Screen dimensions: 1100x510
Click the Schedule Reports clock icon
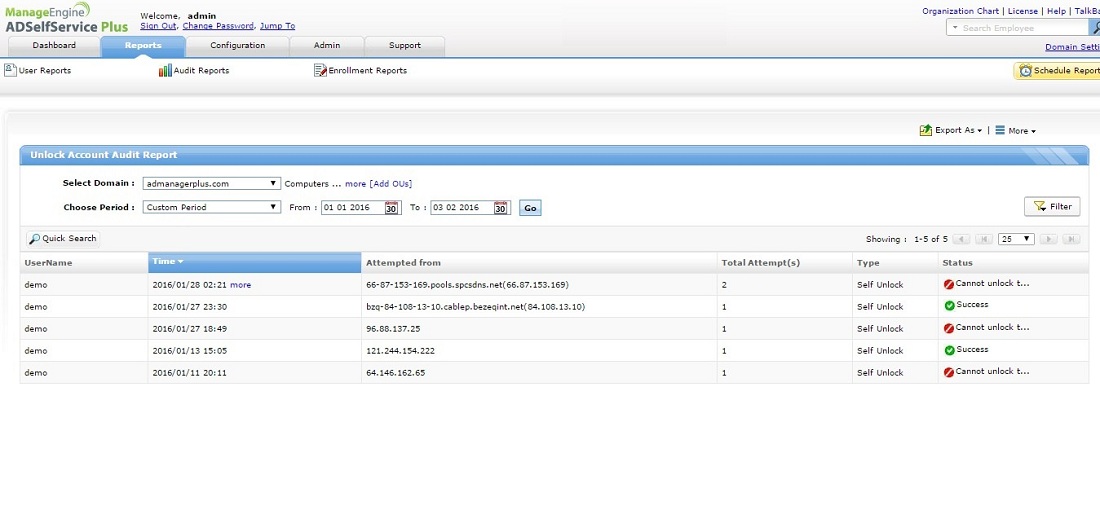[1026, 71]
